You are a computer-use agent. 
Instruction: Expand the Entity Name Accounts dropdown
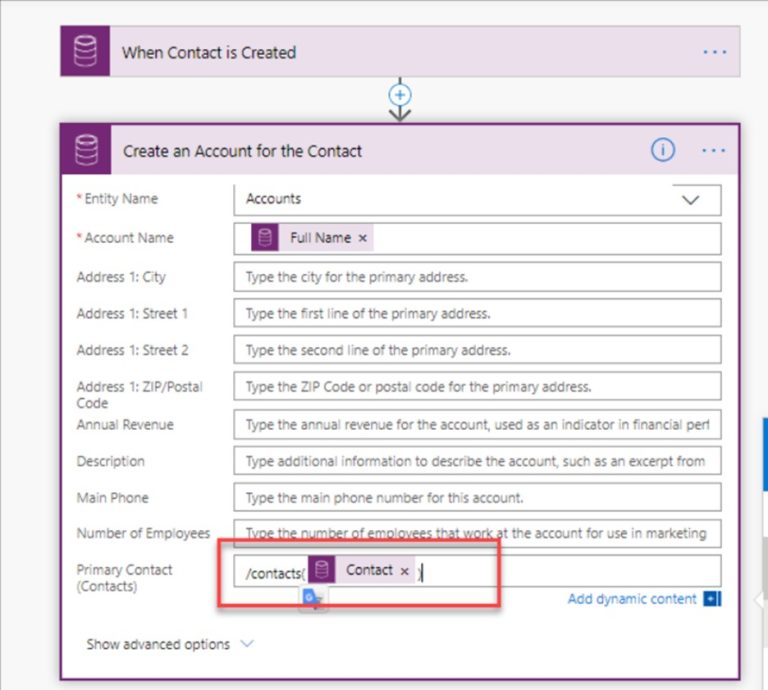click(x=691, y=200)
